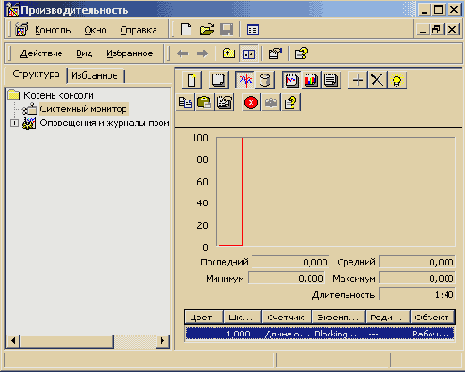
Task: Click the MMC console icon beside the Консоль menu
Action: (x=22, y=30)
